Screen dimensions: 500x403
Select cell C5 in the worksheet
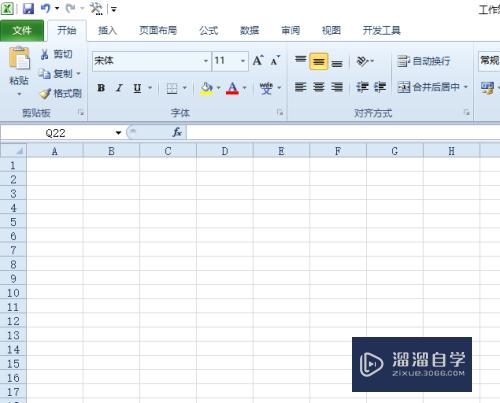168,222
